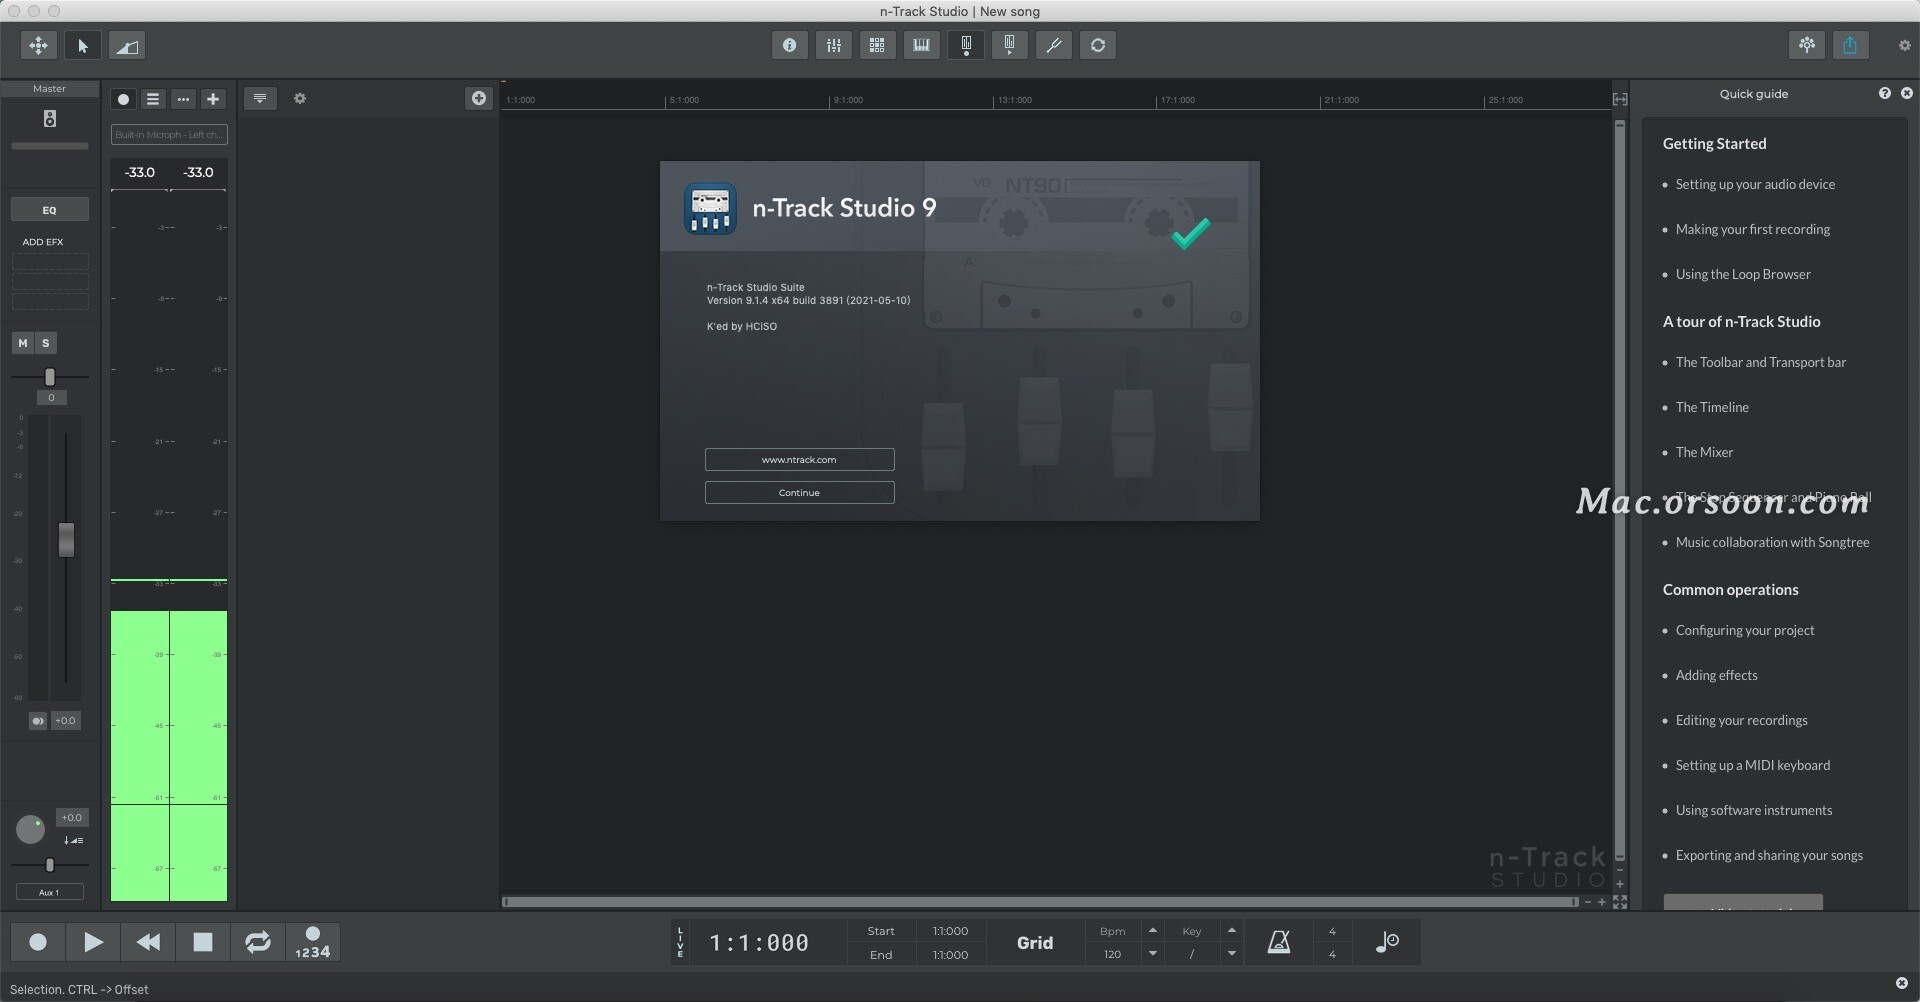Start recording with transport record button
Image resolution: width=1920 pixels, height=1002 pixels.
pos(38,942)
